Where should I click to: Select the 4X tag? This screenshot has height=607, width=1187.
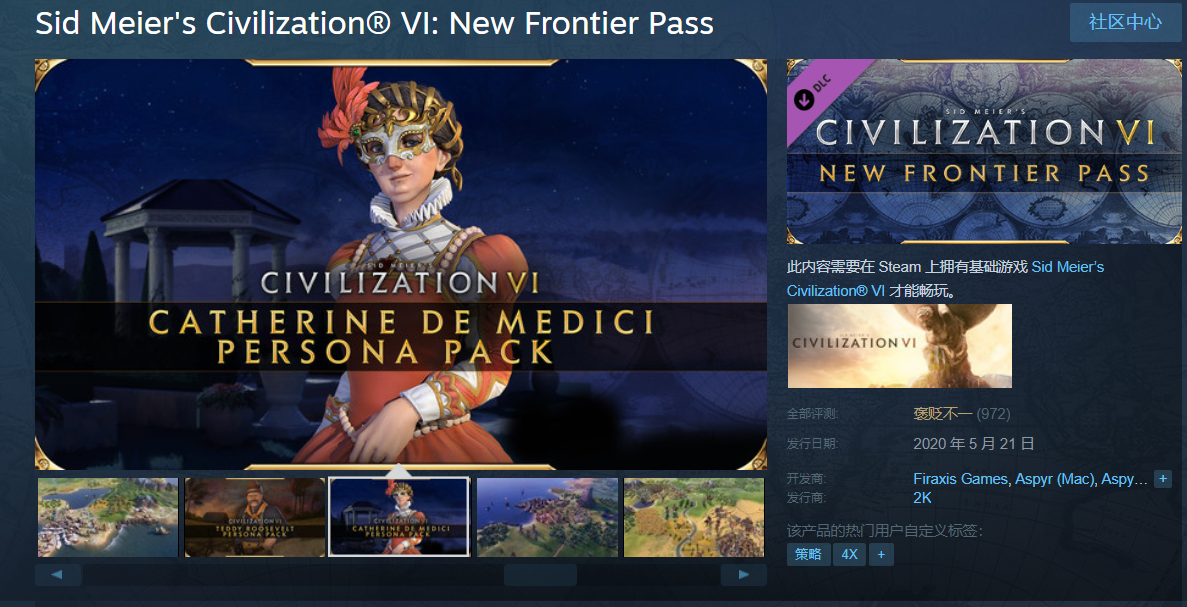pyautogui.click(x=849, y=555)
